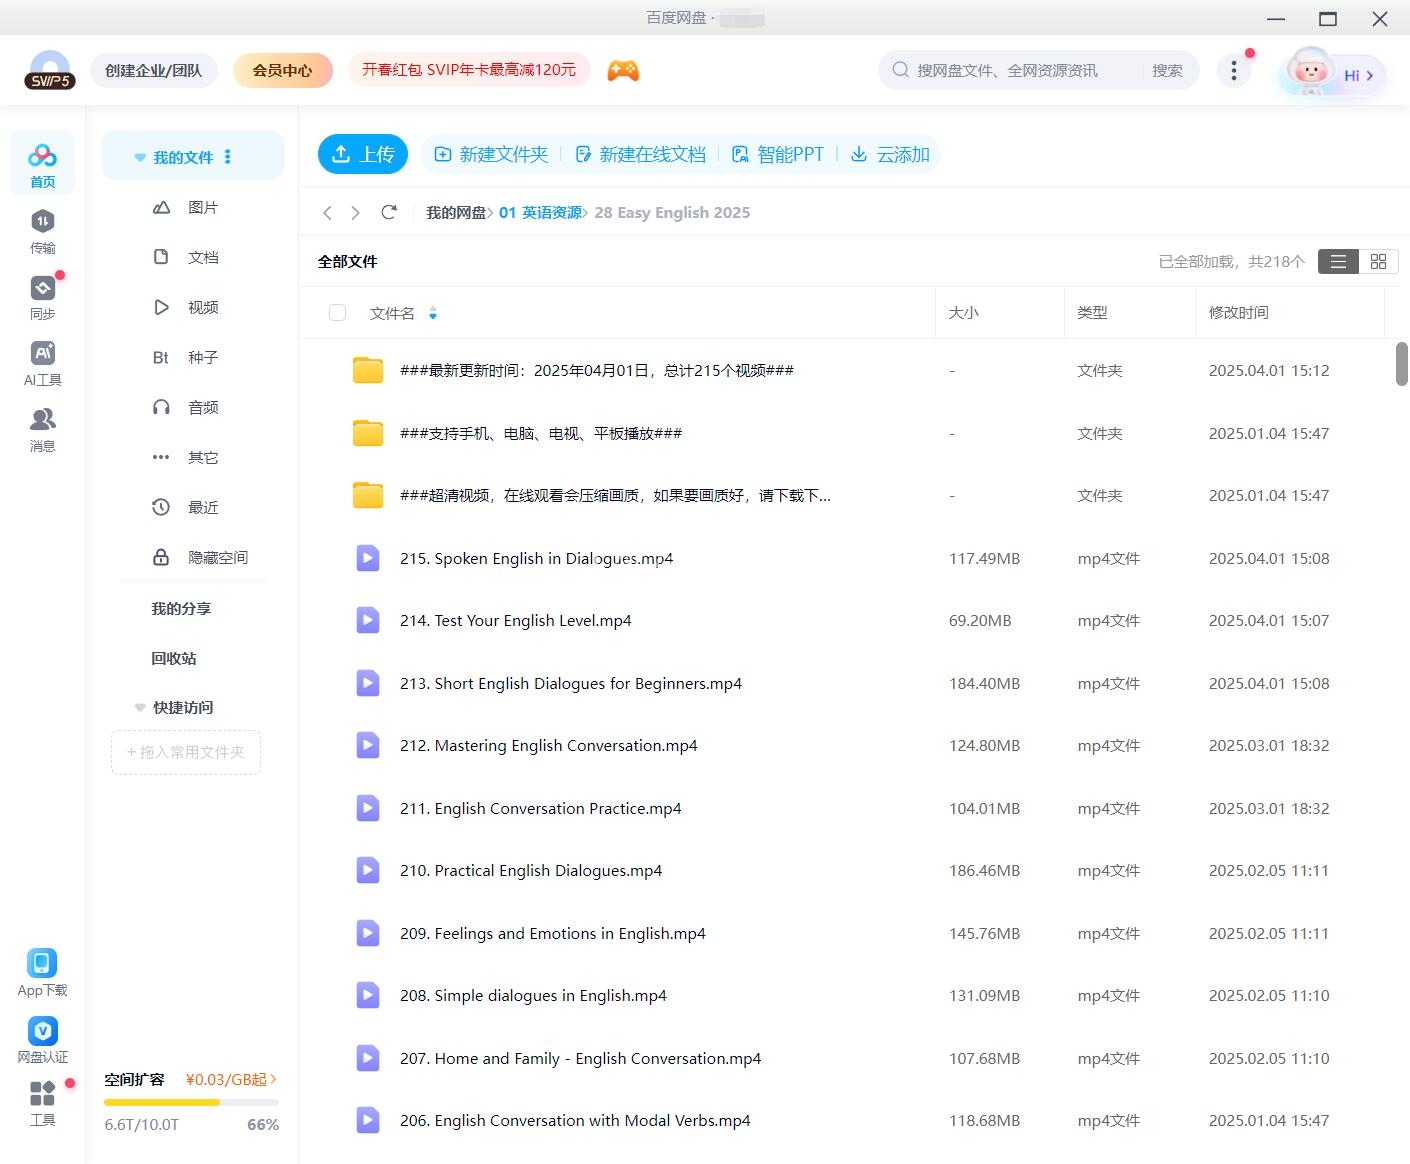The width and height of the screenshot is (1410, 1164).
Task: Click the 拖入常用文件夹 drop zone
Action: [x=186, y=752]
